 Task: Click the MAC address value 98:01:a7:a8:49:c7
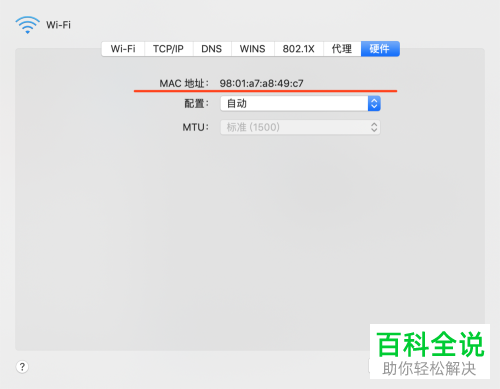[261, 83]
